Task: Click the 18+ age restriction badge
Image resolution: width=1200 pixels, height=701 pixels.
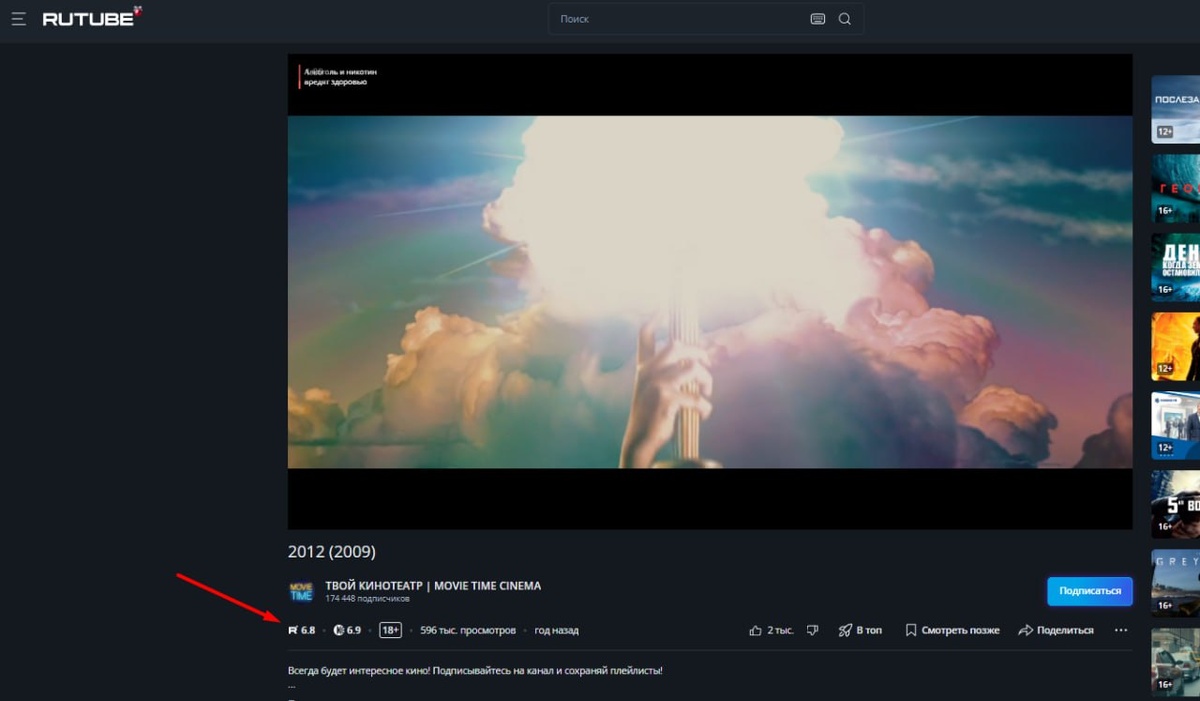Action: (x=391, y=630)
